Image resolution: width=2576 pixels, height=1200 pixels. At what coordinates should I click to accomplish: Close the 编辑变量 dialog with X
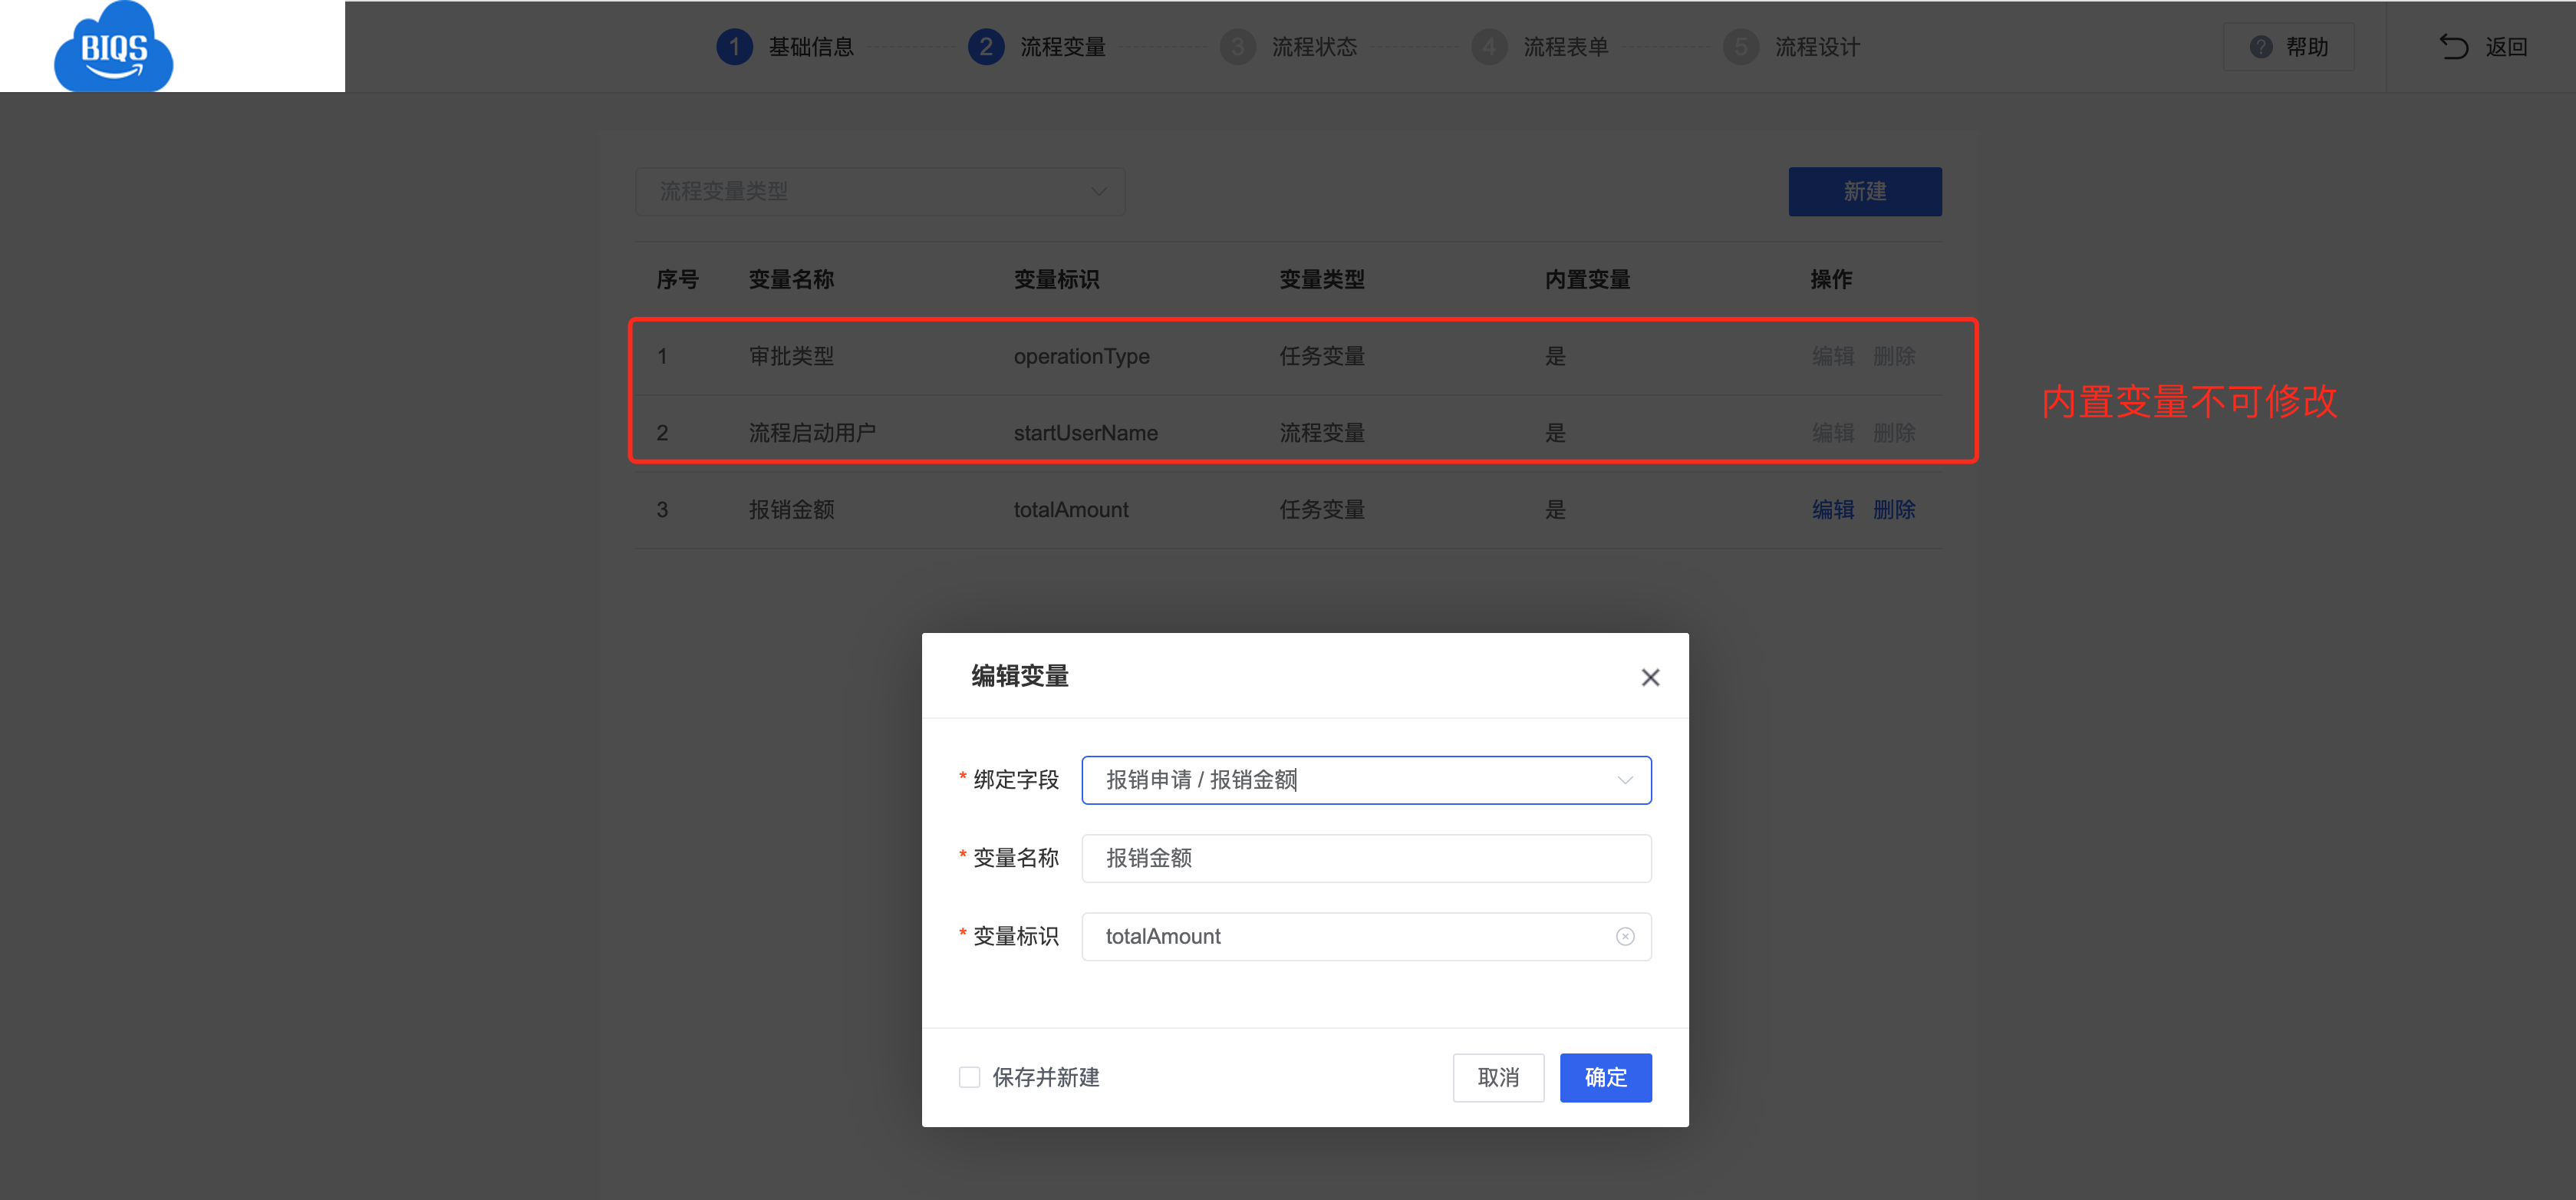pos(1650,677)
